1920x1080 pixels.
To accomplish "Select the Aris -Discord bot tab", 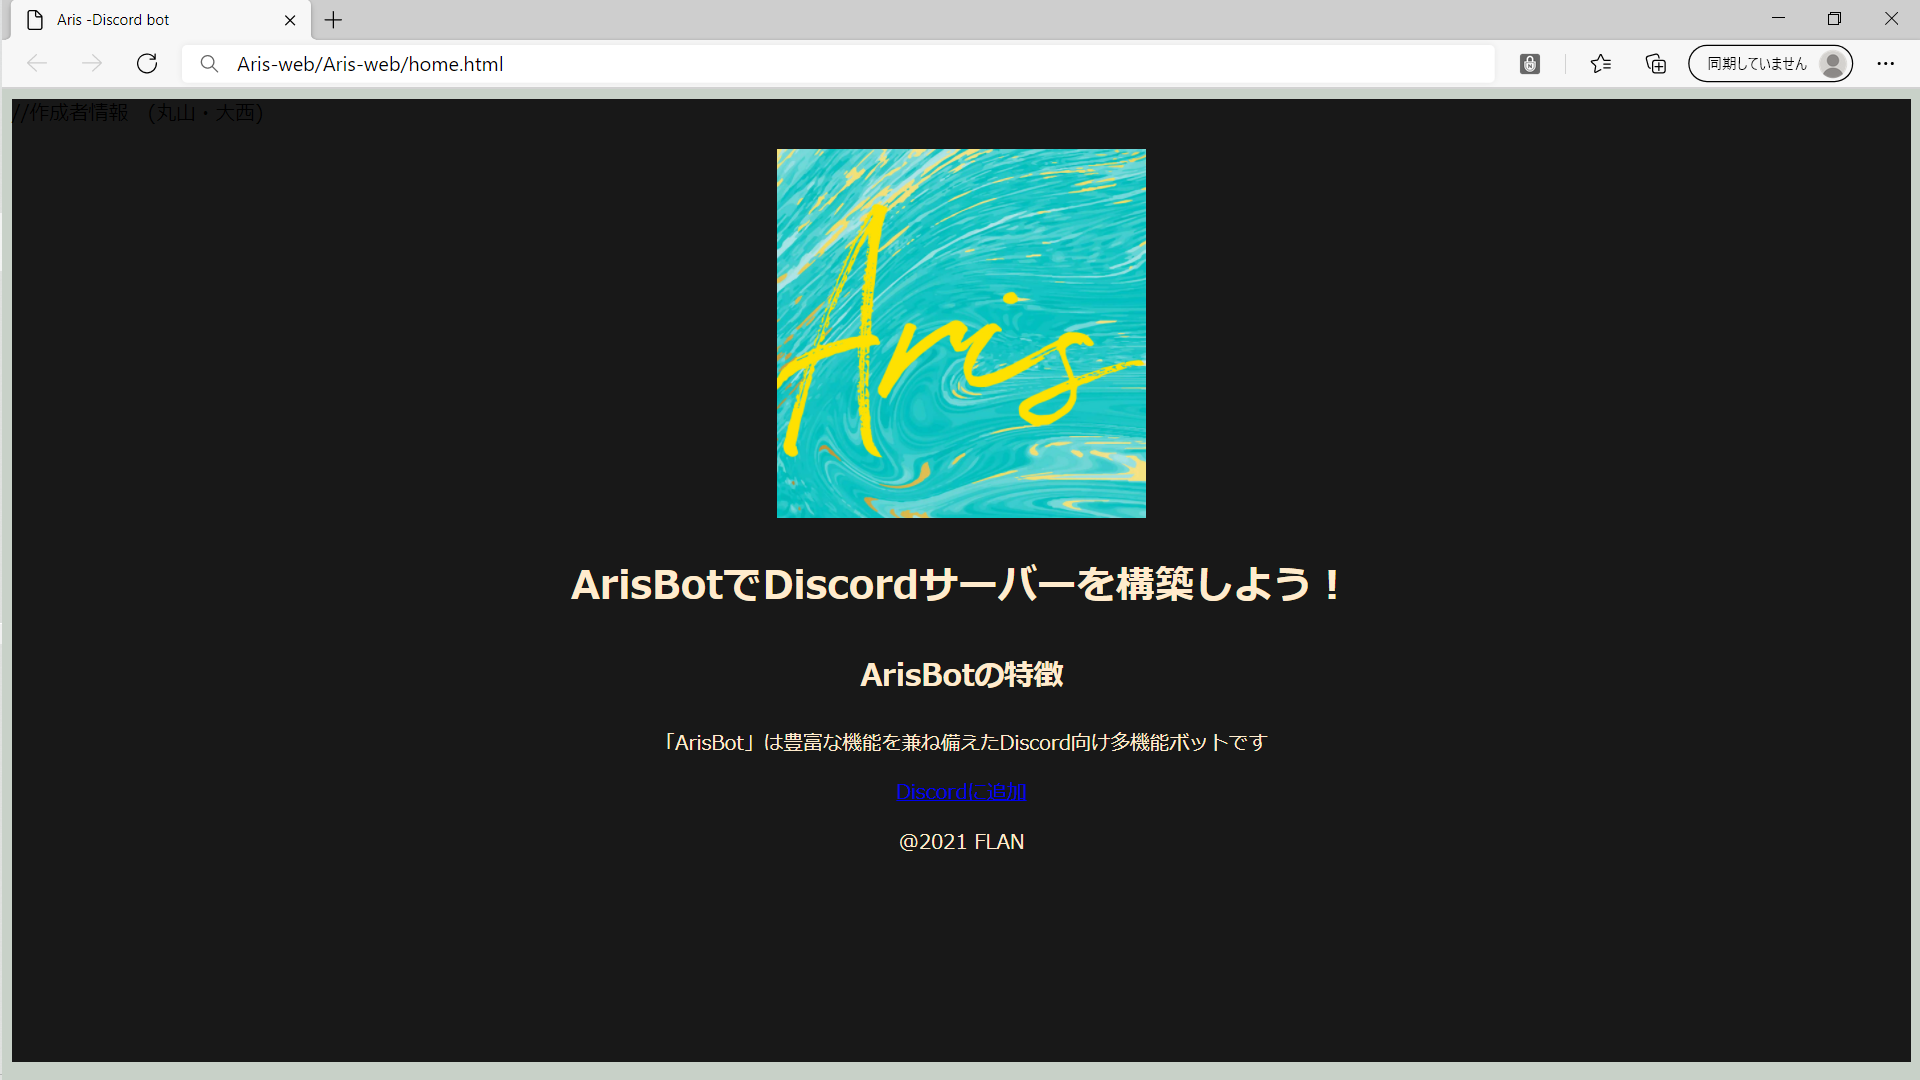I will pos(160,20).
